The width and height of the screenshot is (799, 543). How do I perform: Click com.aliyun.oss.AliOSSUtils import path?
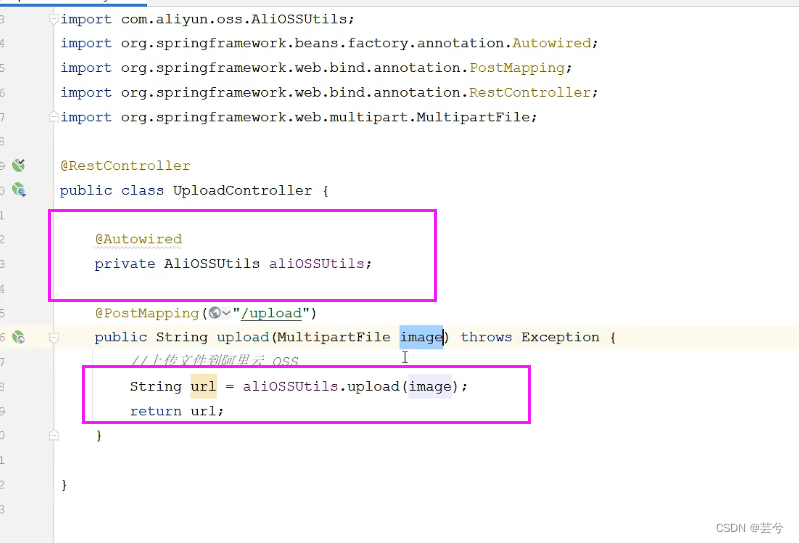pos(234,19)
